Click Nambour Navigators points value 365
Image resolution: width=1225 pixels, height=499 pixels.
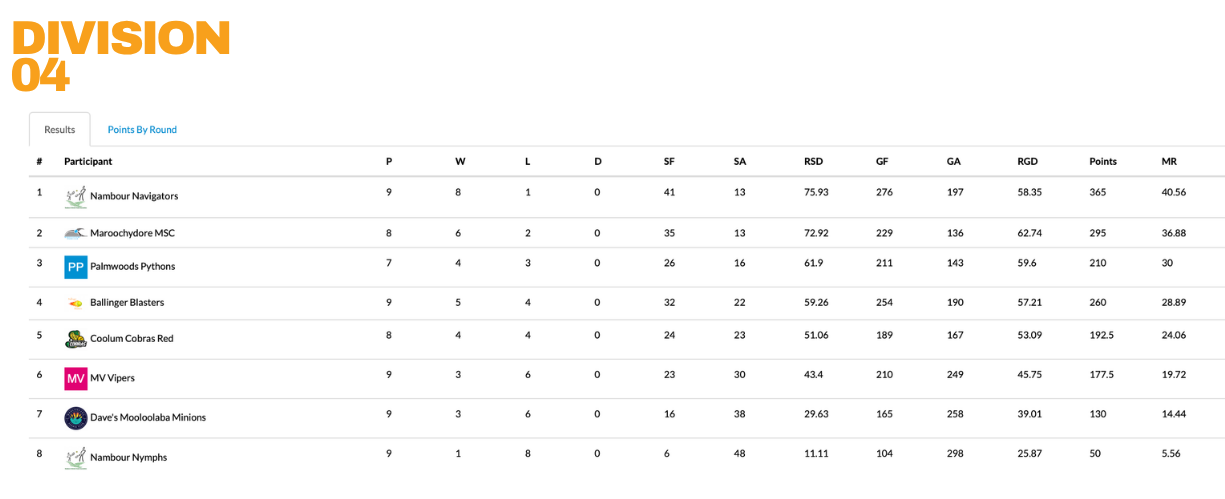tap(1097, 192)
